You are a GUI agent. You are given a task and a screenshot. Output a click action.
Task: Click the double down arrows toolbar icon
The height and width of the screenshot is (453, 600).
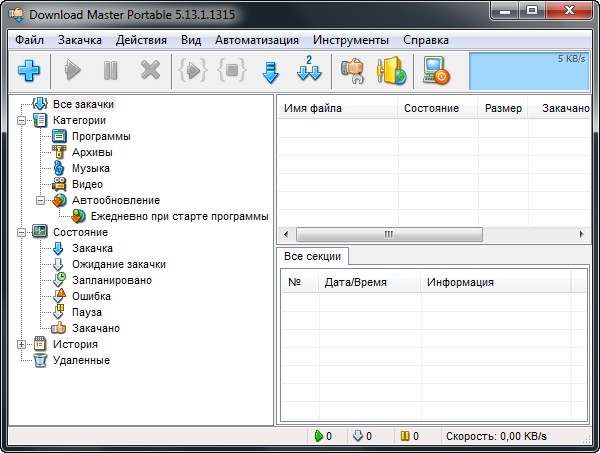coord(309,71)
